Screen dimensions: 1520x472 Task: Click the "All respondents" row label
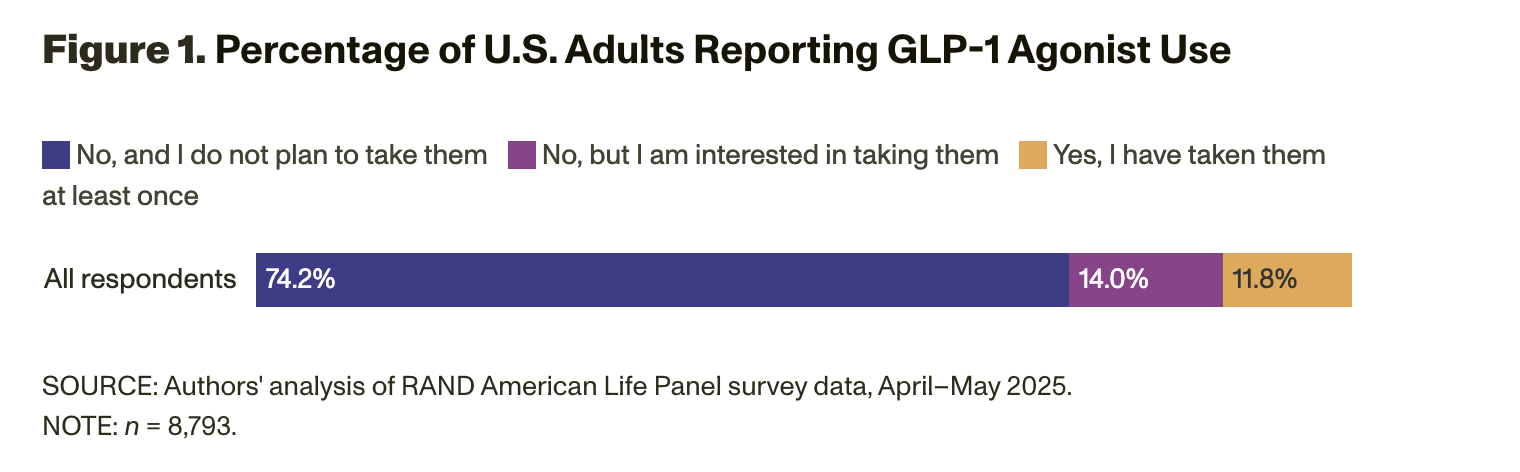tap(140, 279)
